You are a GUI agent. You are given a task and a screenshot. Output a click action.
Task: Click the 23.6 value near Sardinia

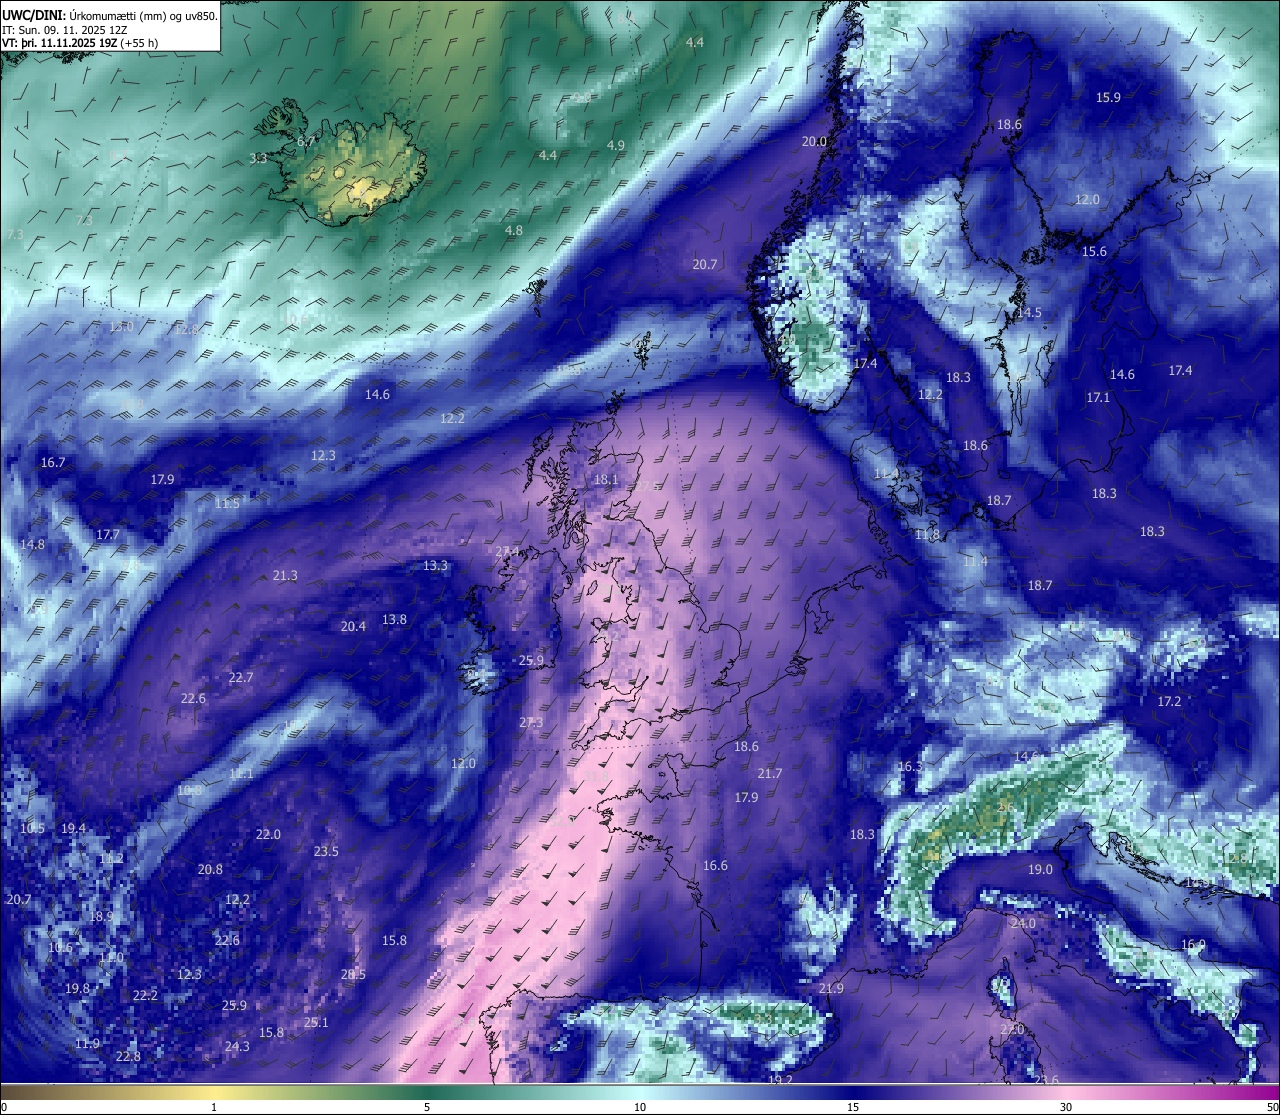pyautogui.click(x=1046, y=1080)
